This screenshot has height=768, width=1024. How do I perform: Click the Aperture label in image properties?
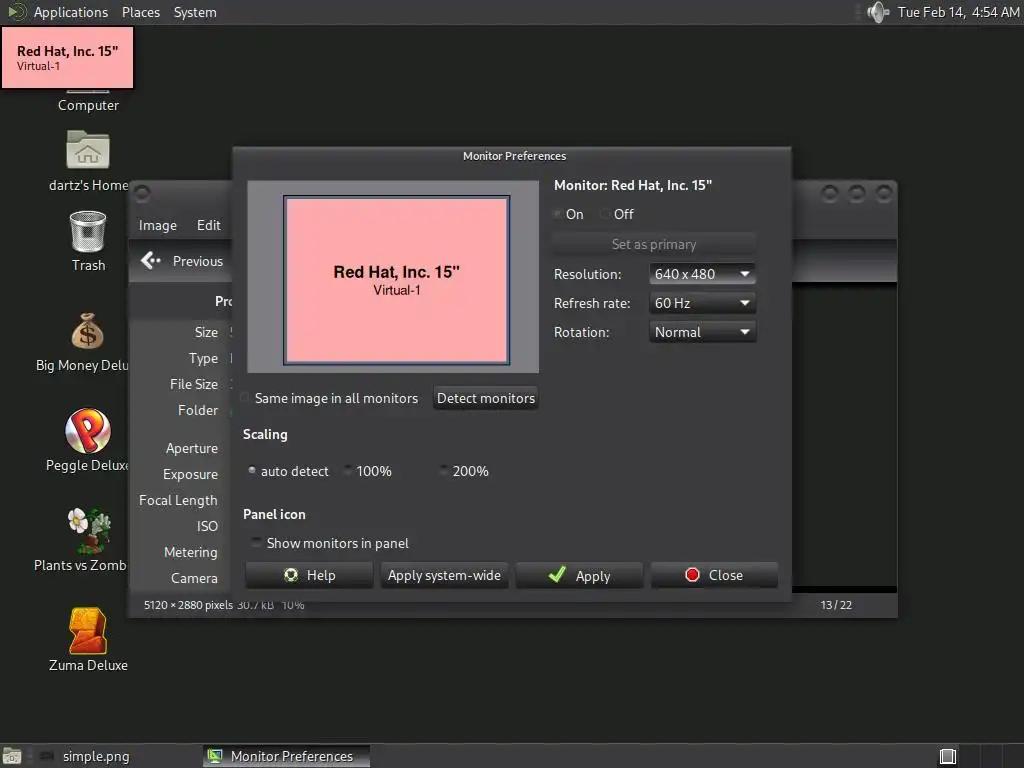click(x=191, y=448)
